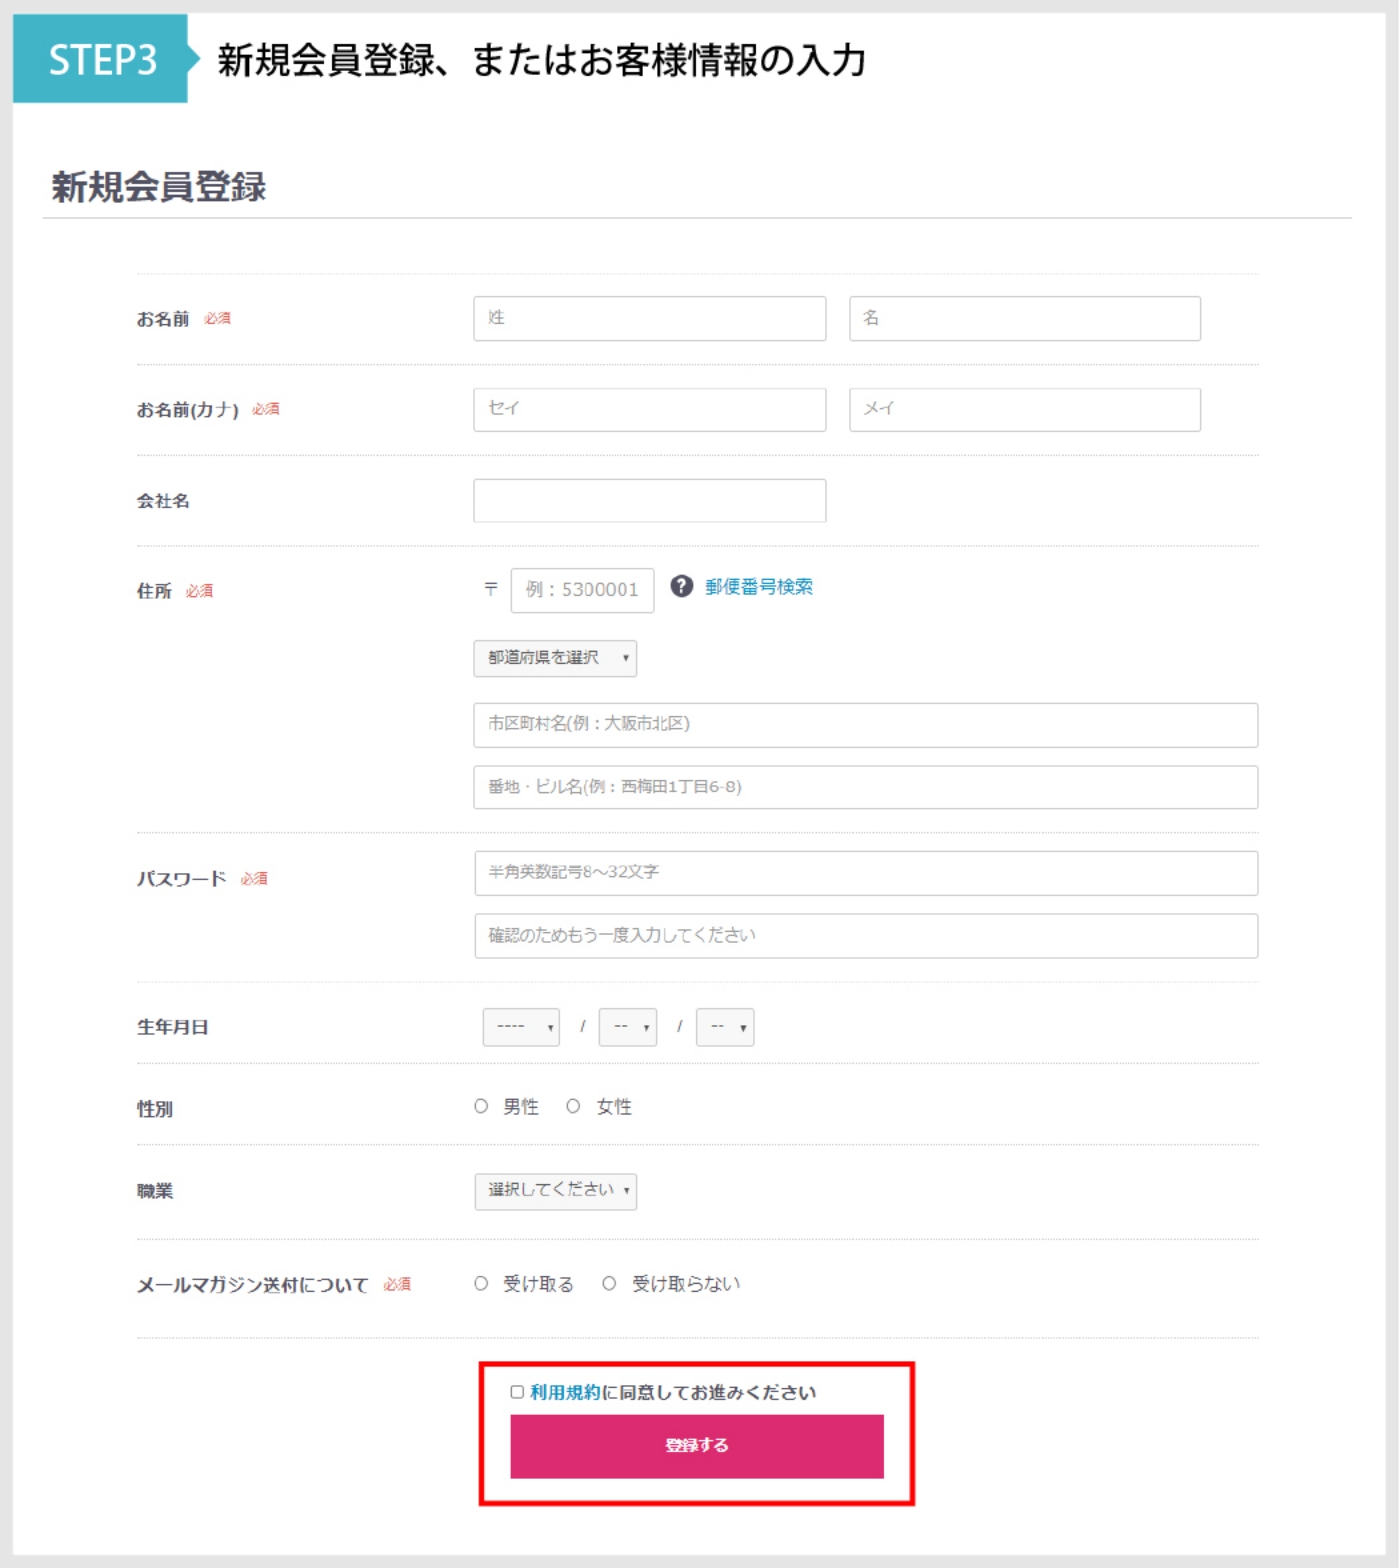Expand the birth day dropdown

tap(725, 1027)
